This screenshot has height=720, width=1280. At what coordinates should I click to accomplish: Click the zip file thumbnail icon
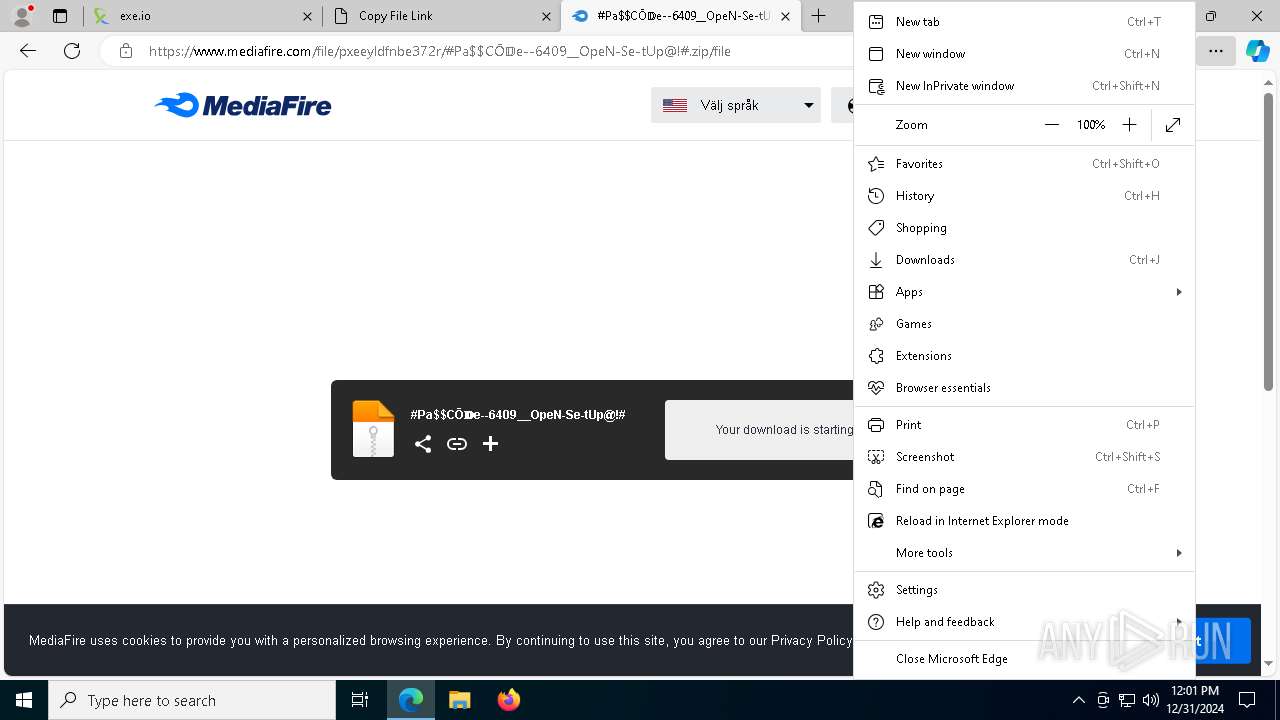373,429
